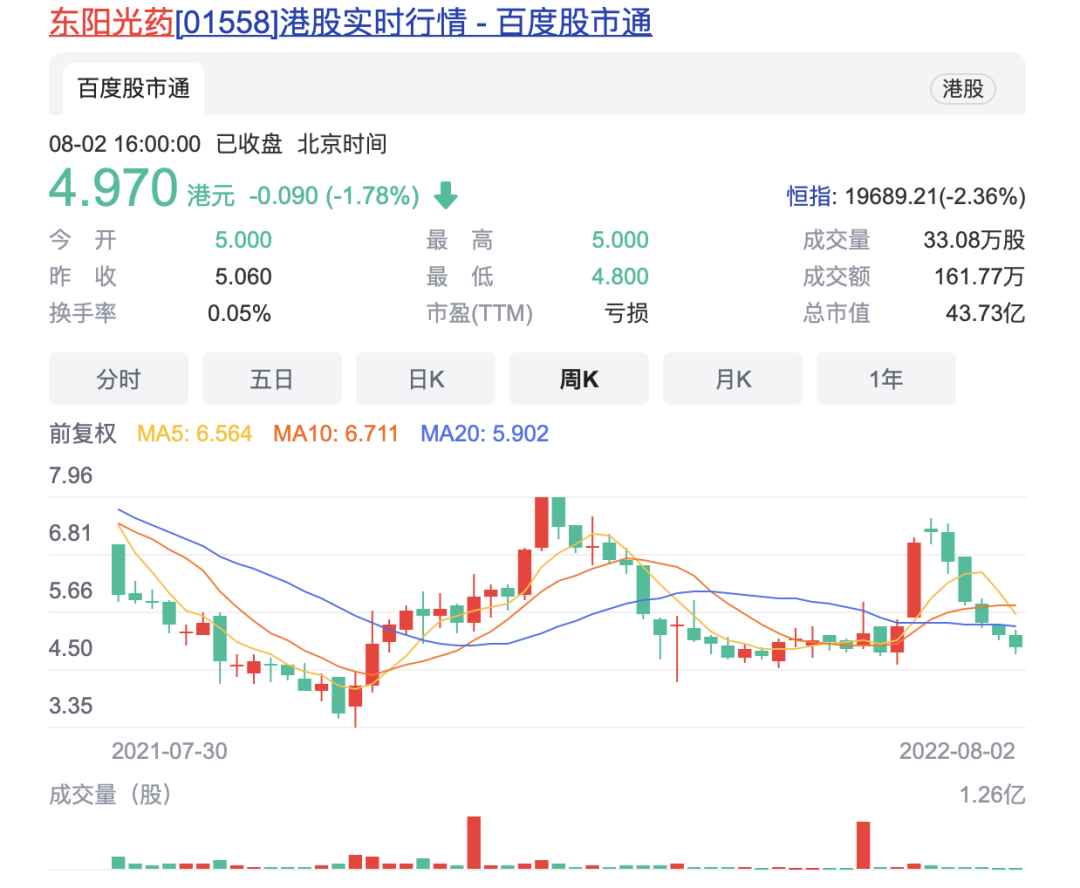
Task: Click the 2021-07-30 start date label
Action: (169, 750)
